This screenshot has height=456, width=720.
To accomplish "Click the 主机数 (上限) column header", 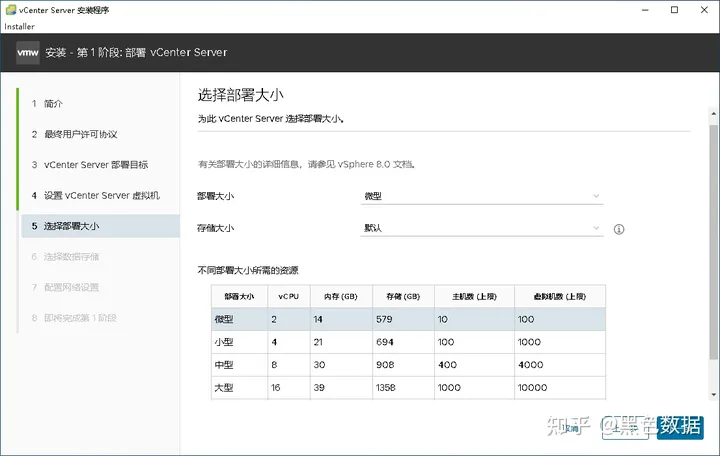I will [x=474, y=297].
